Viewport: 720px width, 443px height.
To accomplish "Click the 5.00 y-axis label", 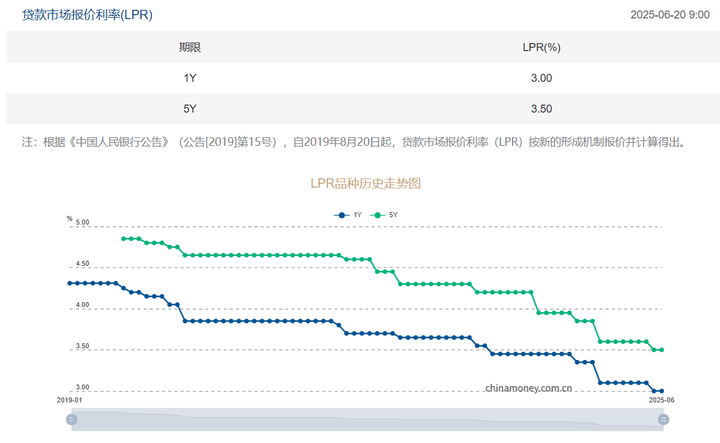I will click(x=82, y=223).
